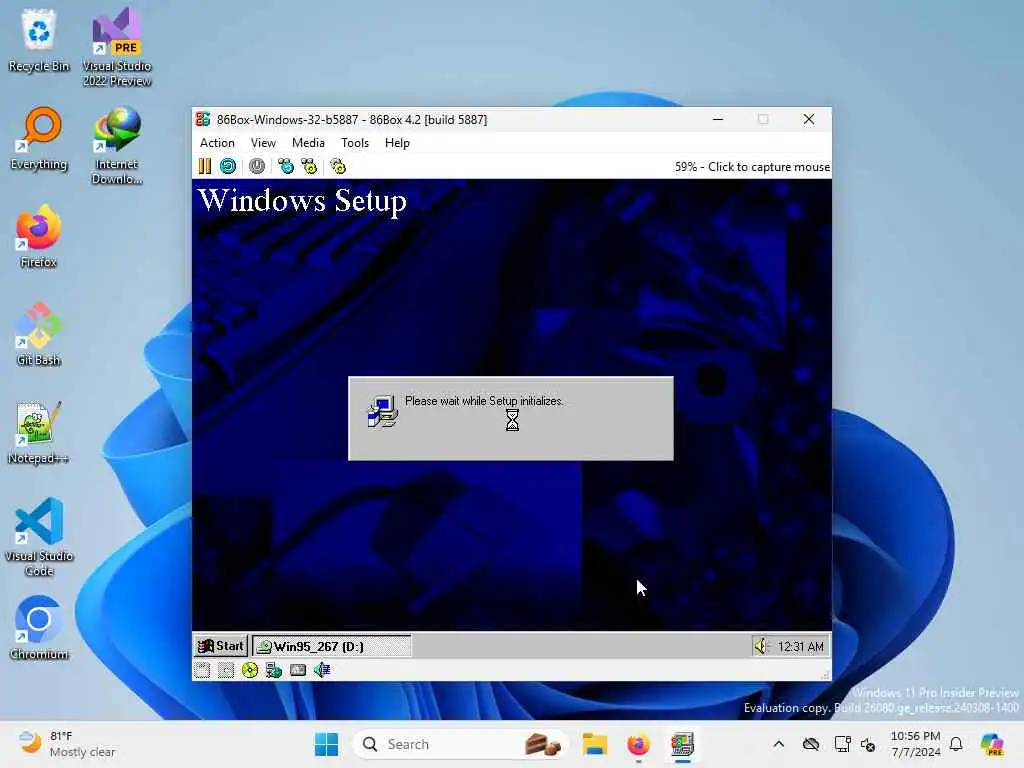Click the yellow Ctrl+Alt+Esc gear icon
Screen dimensions: 1024x768
pos(309,167)
